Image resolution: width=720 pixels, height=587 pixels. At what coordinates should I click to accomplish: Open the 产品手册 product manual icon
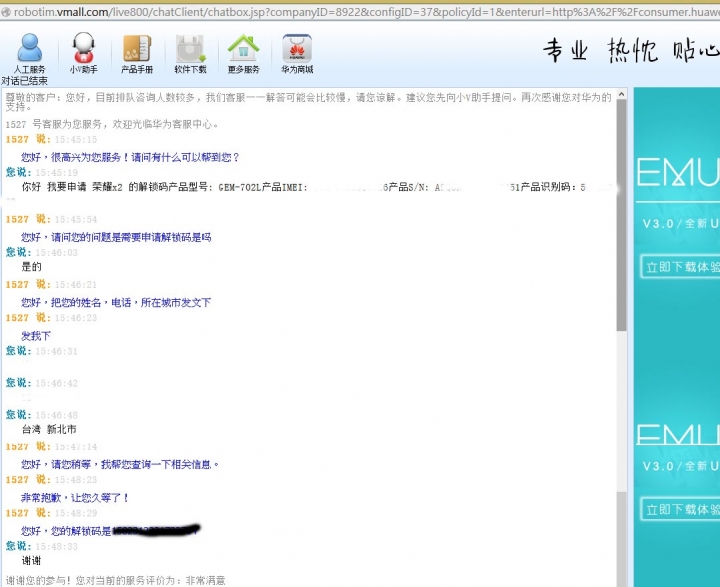pos(137,54)
